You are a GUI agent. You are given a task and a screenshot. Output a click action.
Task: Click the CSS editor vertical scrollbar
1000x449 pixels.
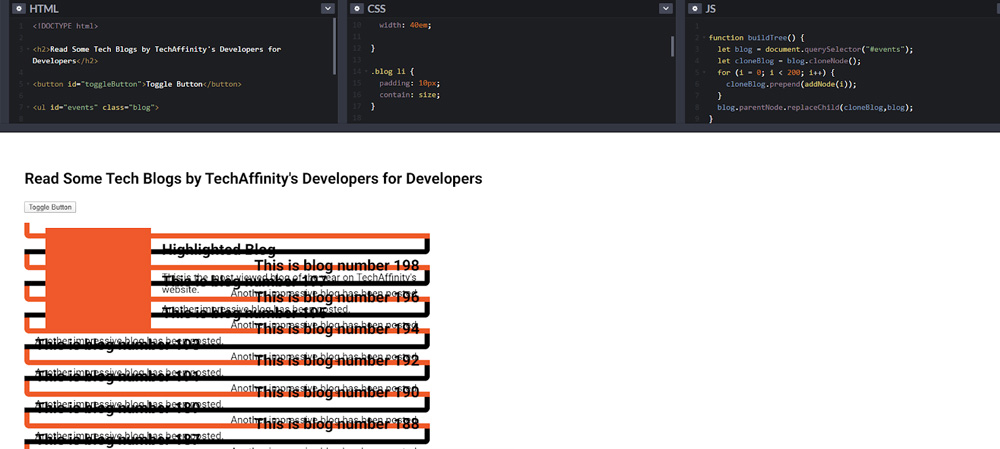(672, 46)
